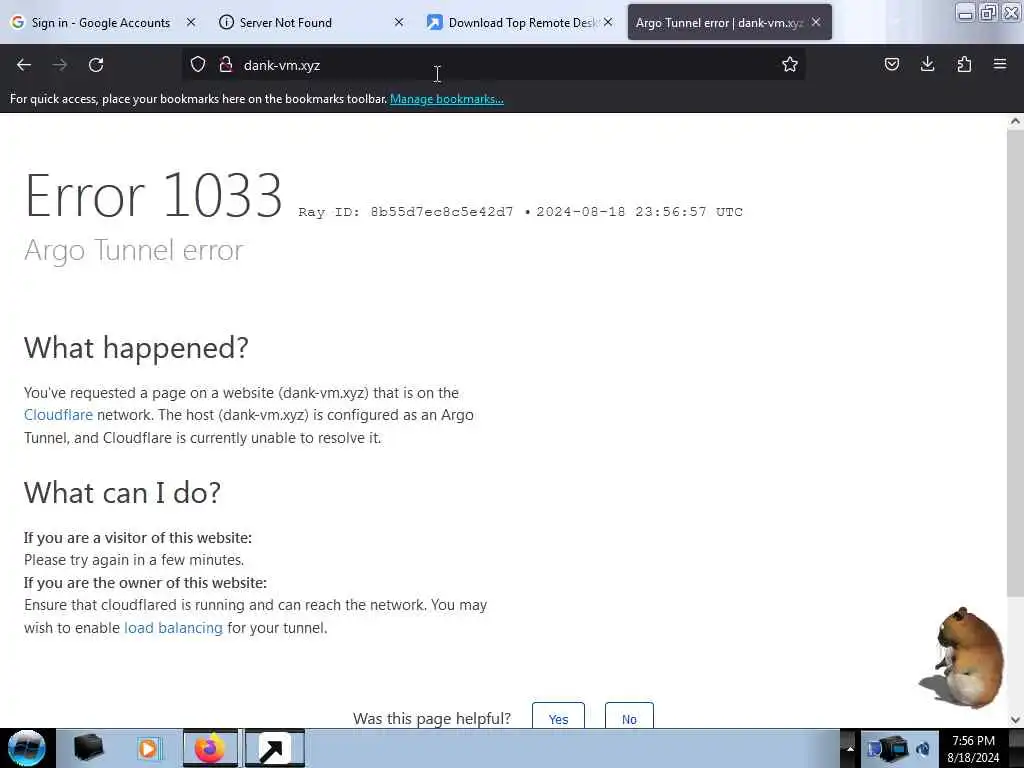Close the Sign in Google Accounts tab
Image resolution: width=1024 pixels, height=768 pixels.
pyautogui.click(x=191, y=22)
